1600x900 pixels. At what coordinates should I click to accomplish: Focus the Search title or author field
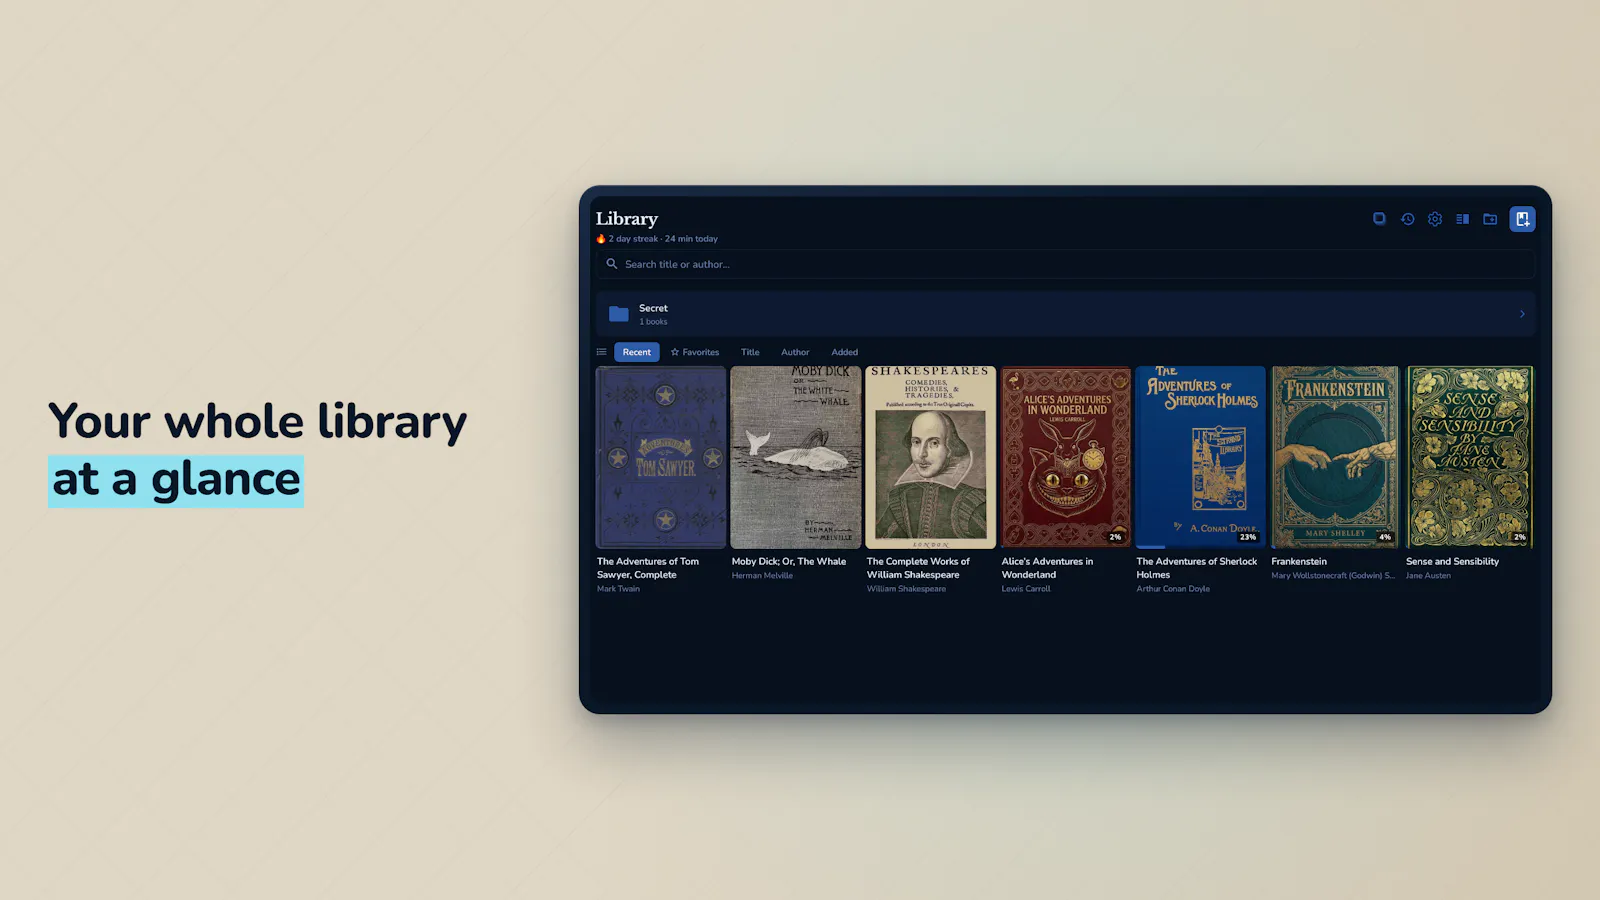point(1066,264)
